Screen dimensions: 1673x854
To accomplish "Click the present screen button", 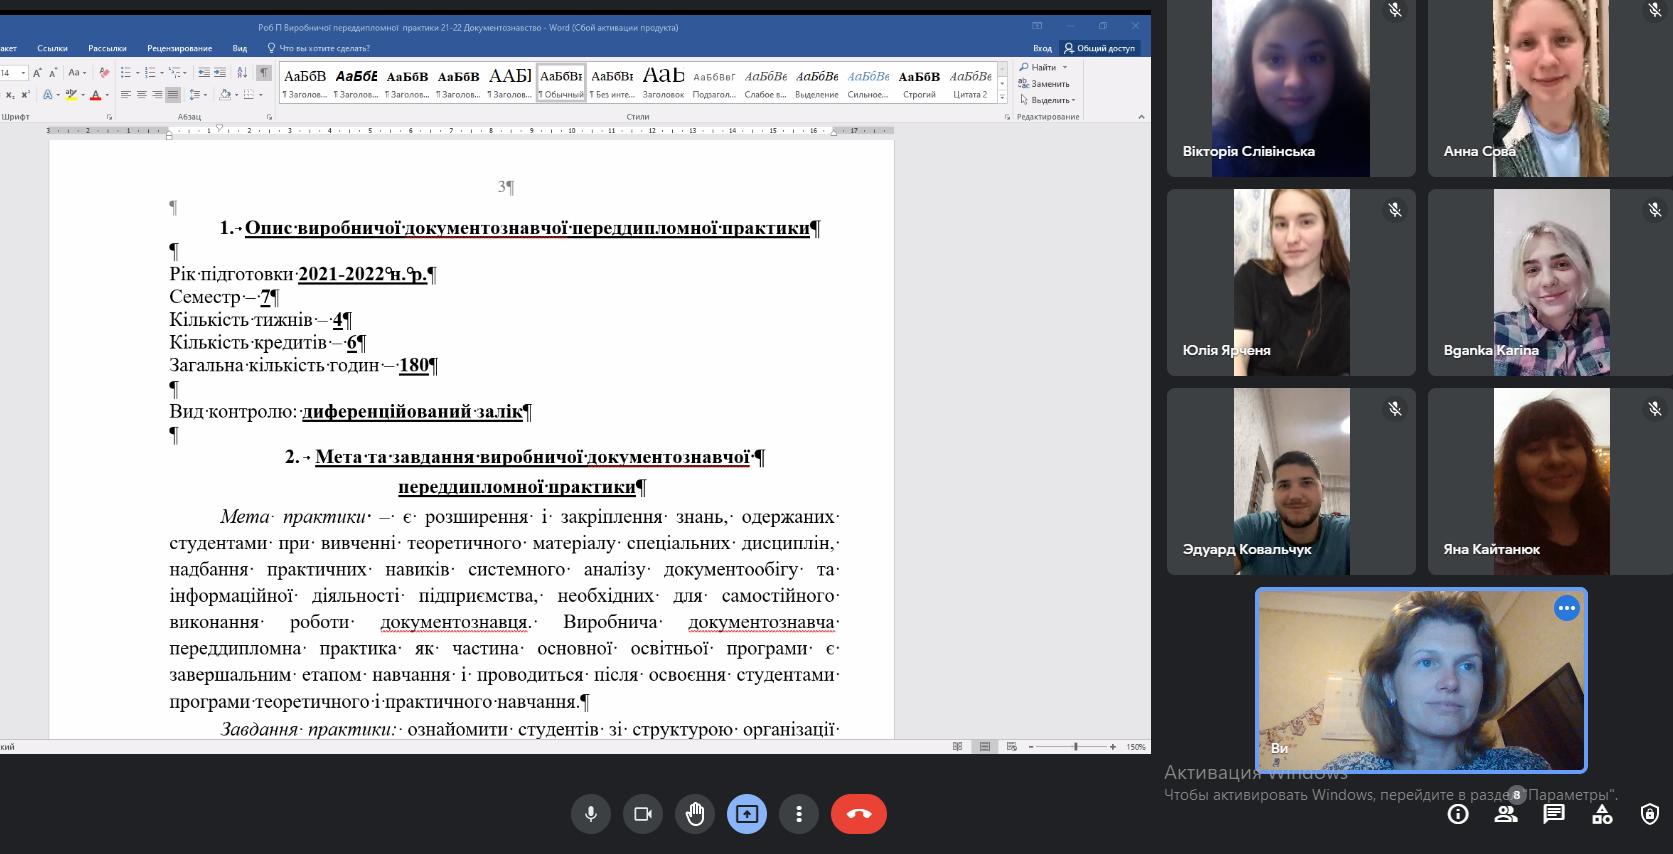I will [x=747, y=814].
